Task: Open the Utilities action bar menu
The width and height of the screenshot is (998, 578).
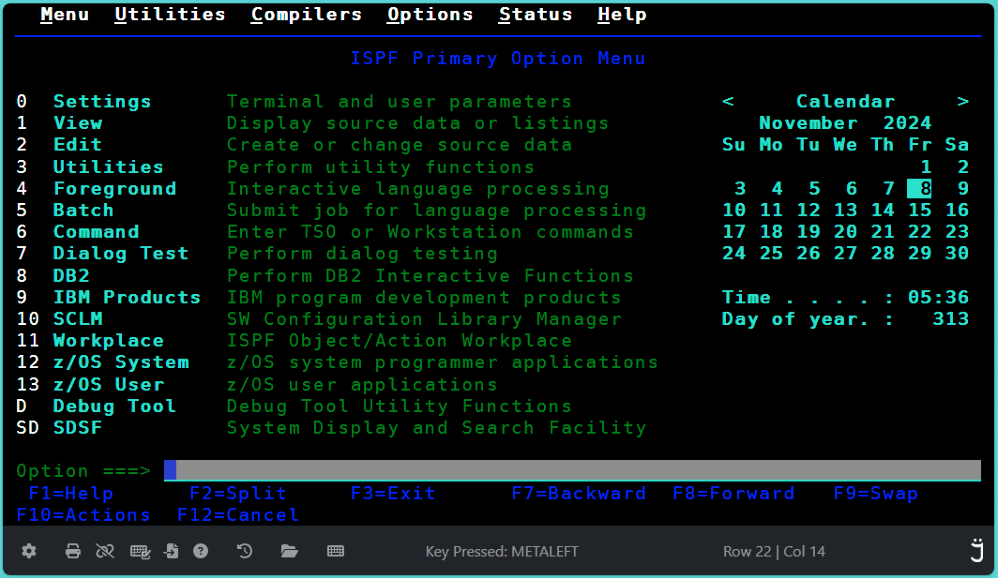Action: pyautogui.click(x=170, y=15)
